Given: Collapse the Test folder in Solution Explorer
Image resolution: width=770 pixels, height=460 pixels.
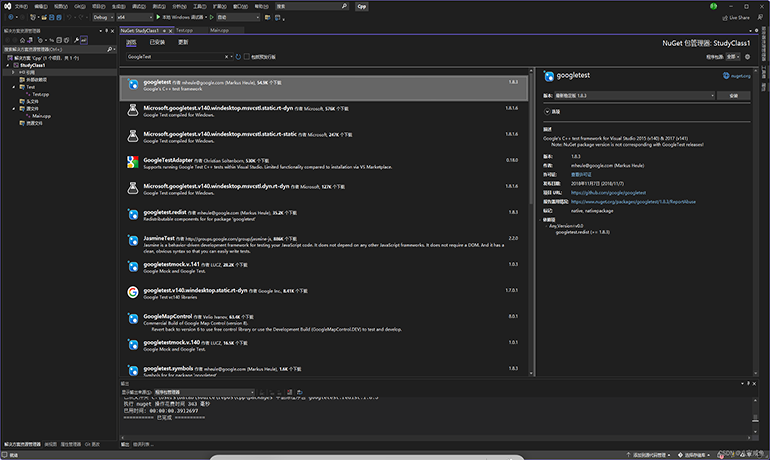Looking at the screenshot, I should coord(14,87).
